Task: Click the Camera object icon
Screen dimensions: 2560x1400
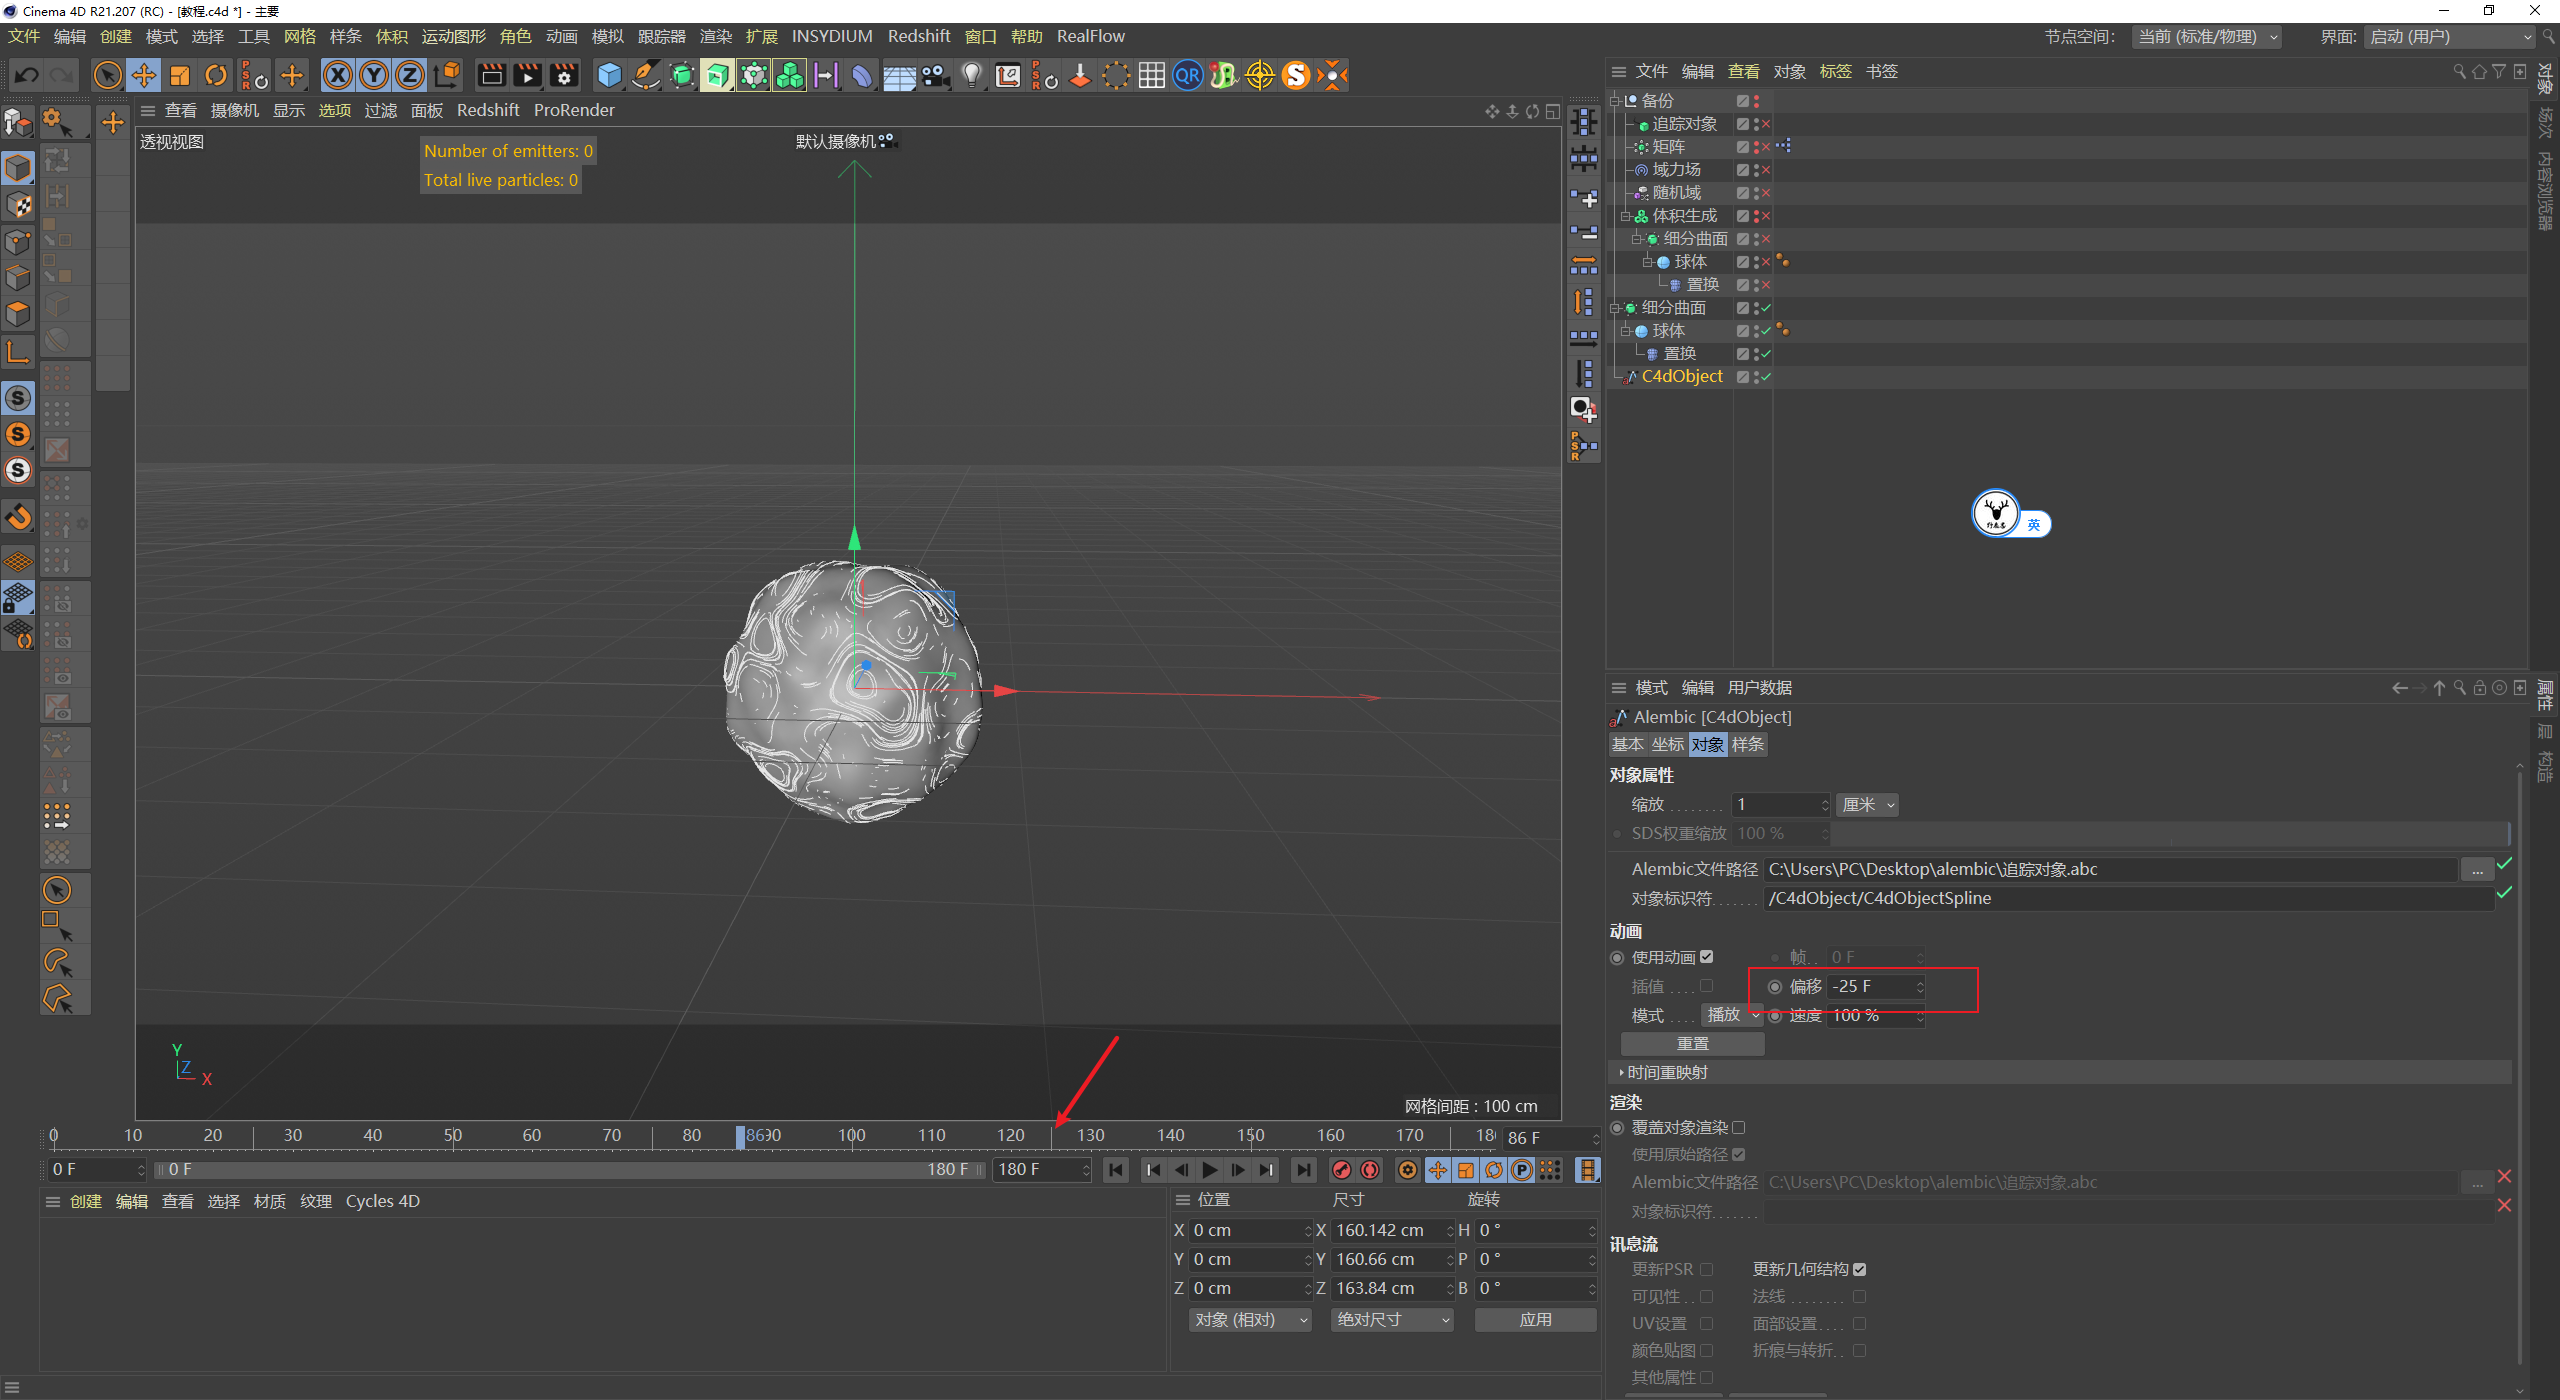Action: click(x=935, y=75)
